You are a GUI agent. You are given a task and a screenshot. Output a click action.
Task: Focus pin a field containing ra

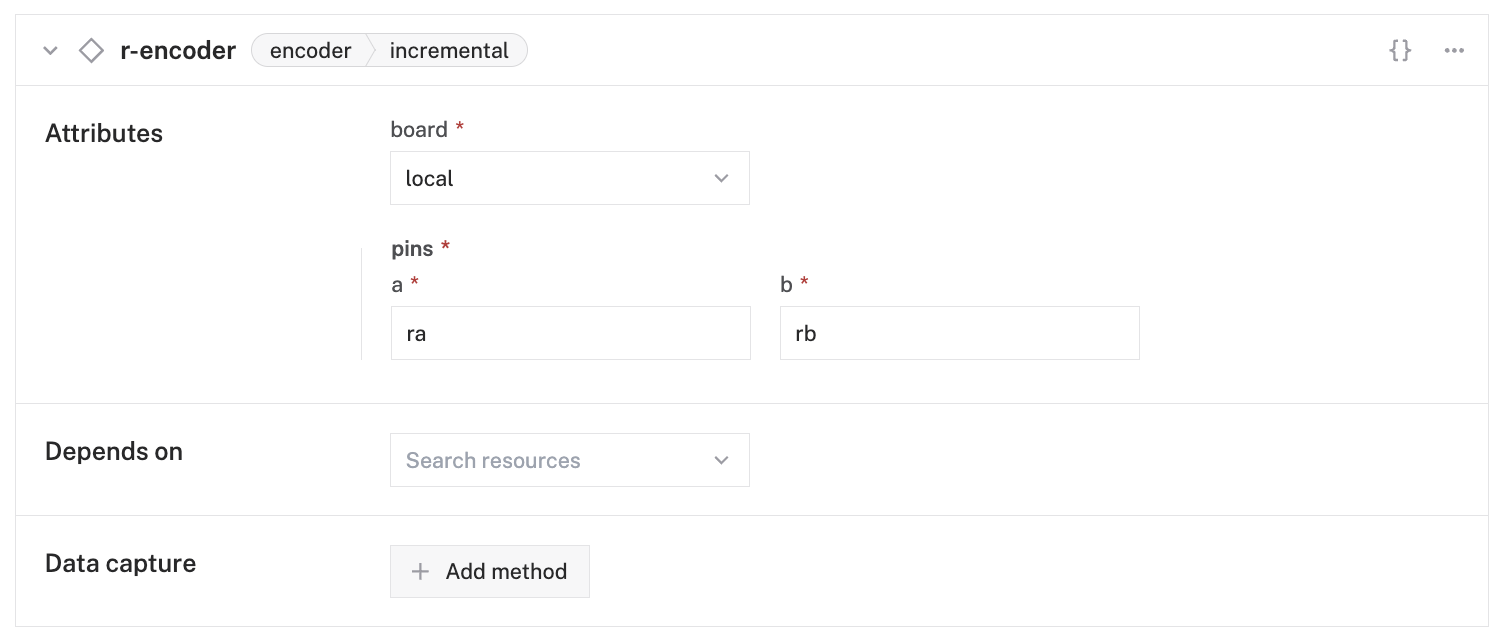pyautogui.click(x=570, y=333)
